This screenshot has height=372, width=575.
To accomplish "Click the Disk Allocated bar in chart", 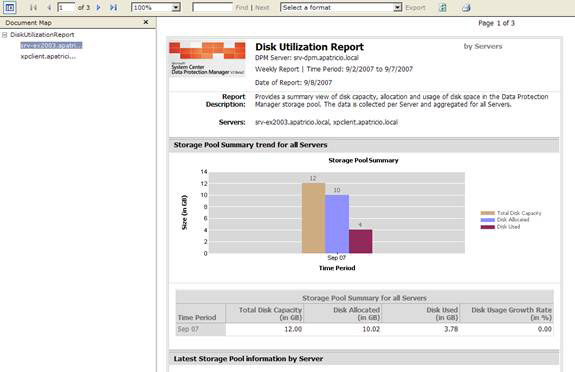I will coord(337,224).
